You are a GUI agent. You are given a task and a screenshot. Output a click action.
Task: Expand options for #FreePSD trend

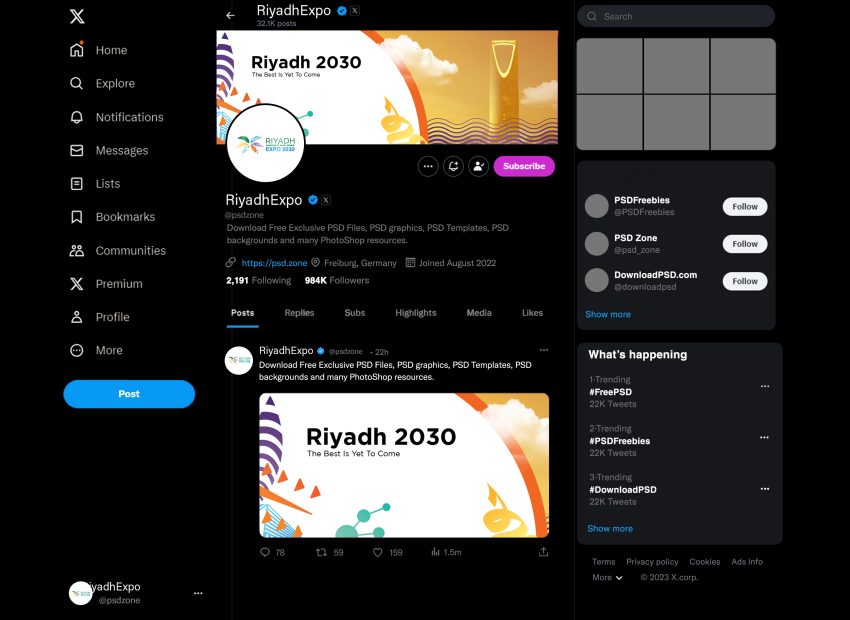pos(764,386)
